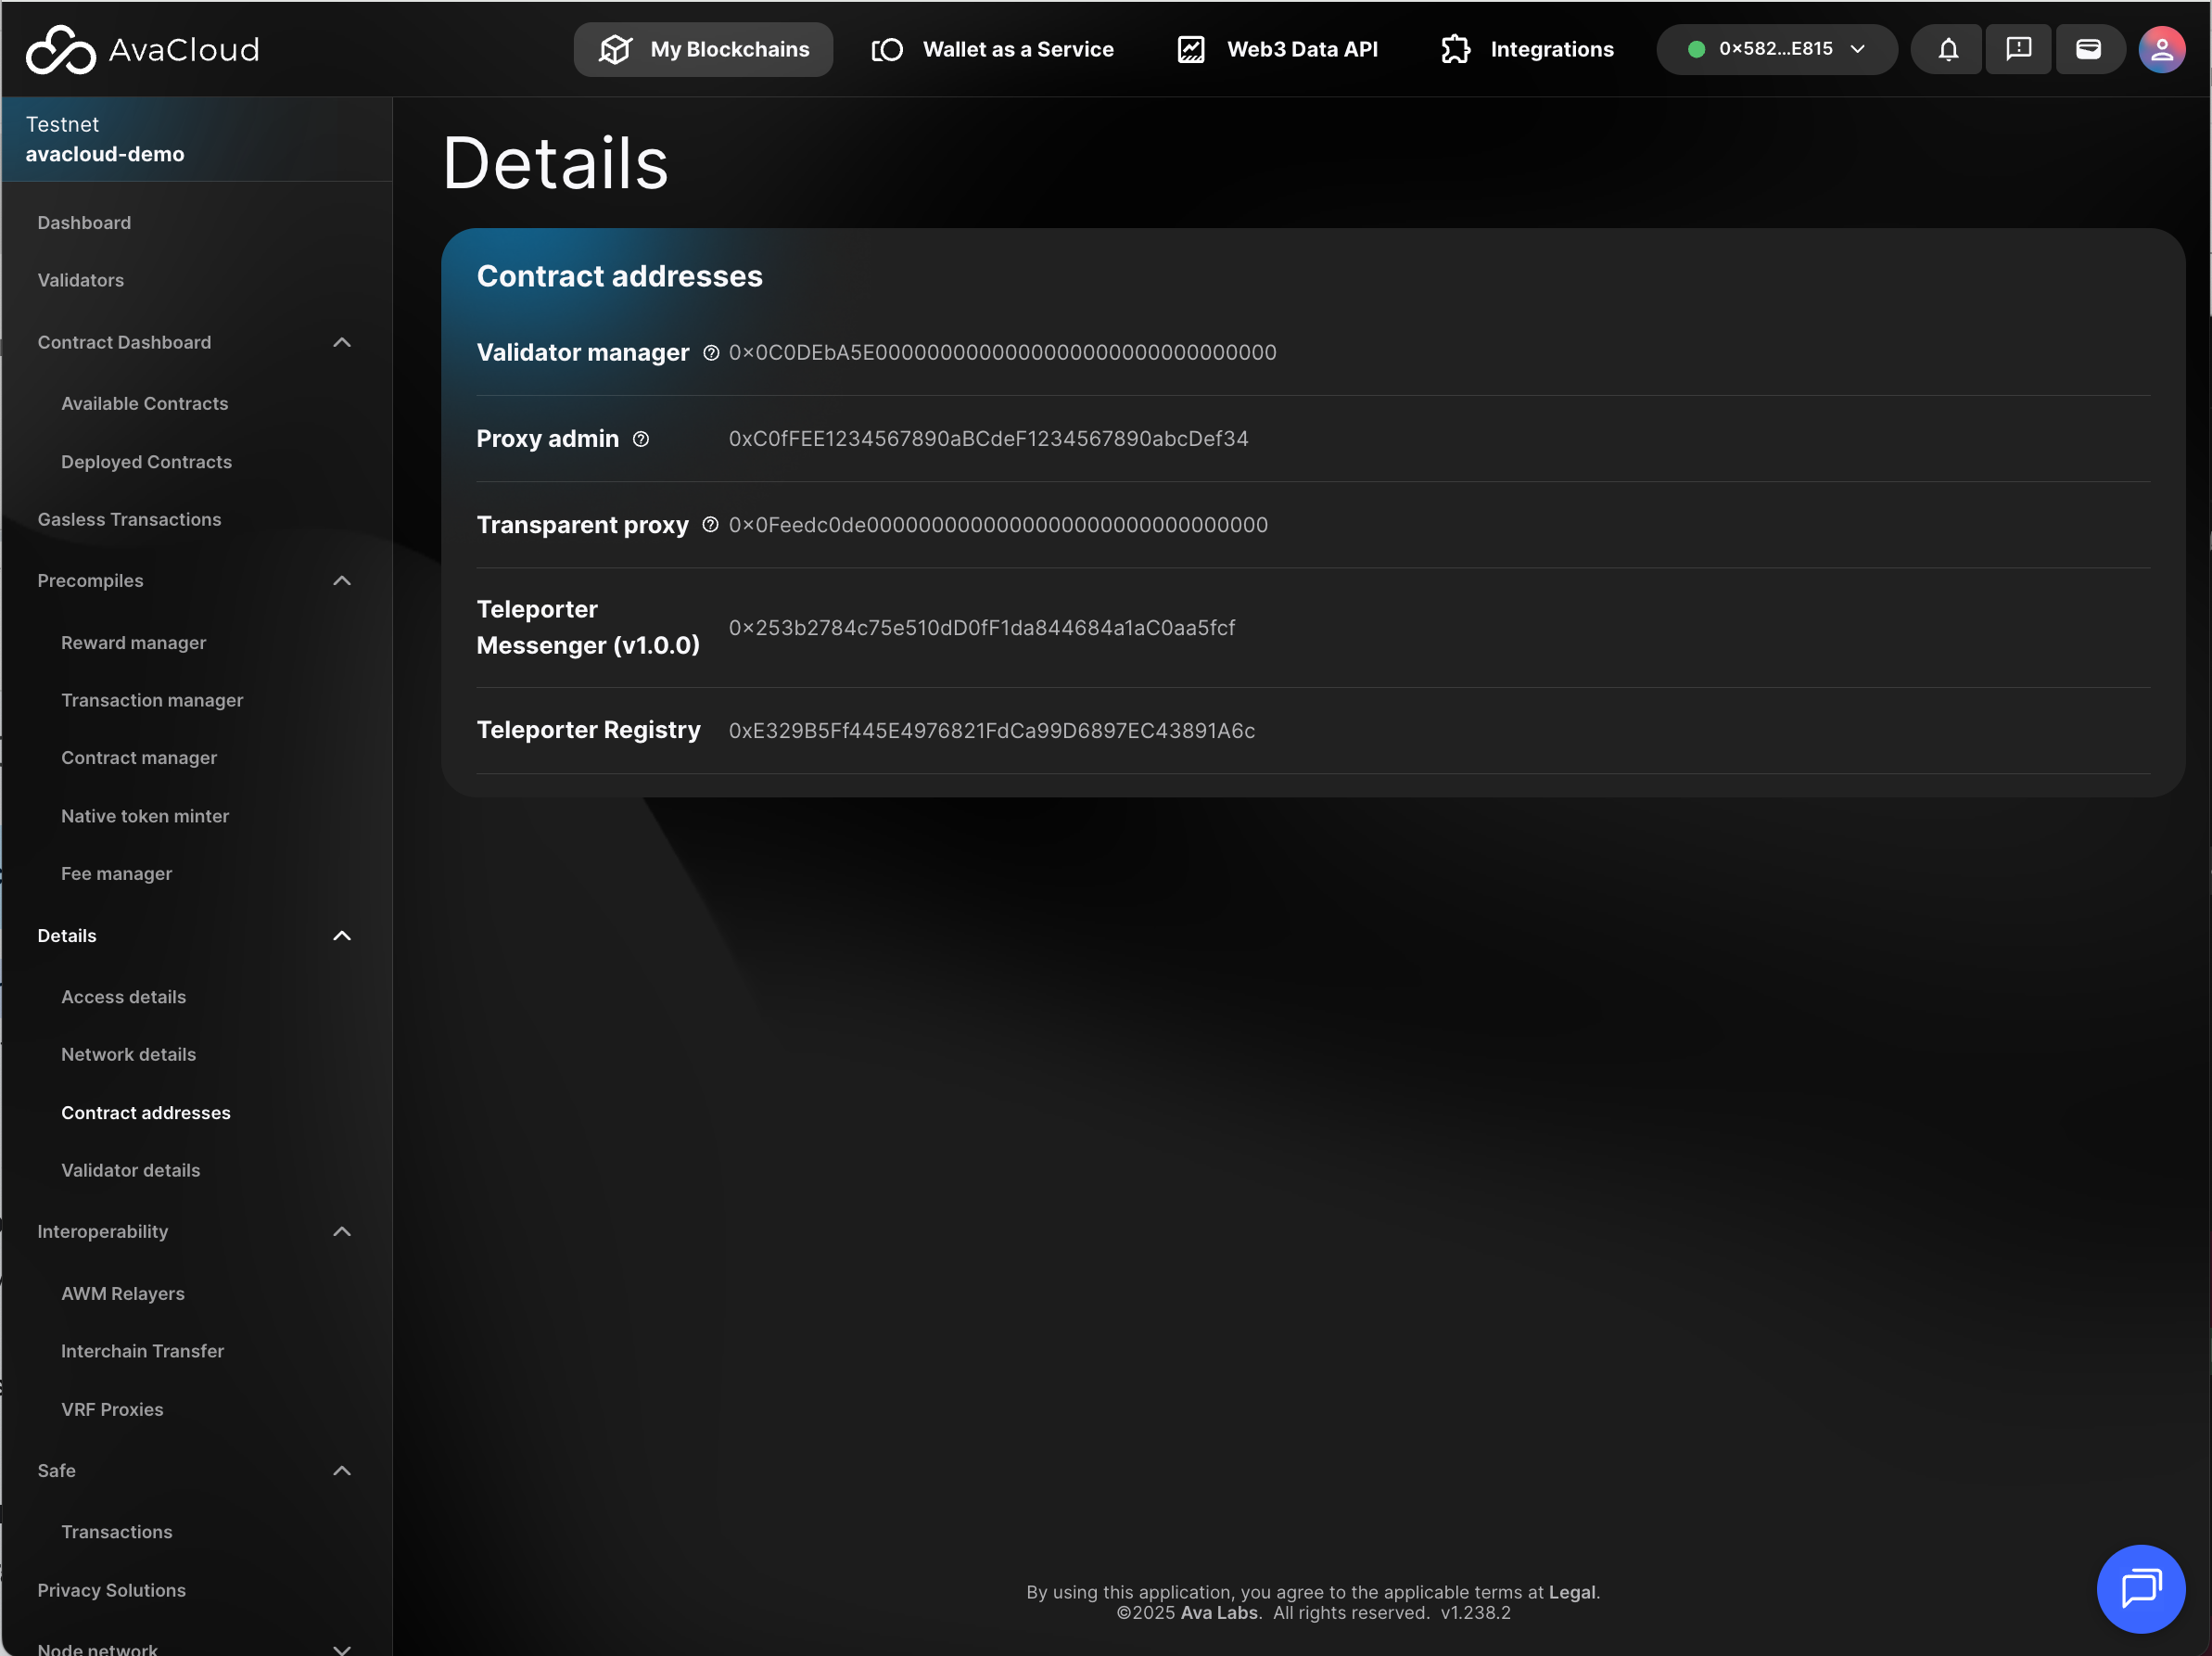Image resolution: width=2212 pixels, height=1656 pixels.
Task: Collapse the Interoperability section chevron
Action: pos(342,1232)
